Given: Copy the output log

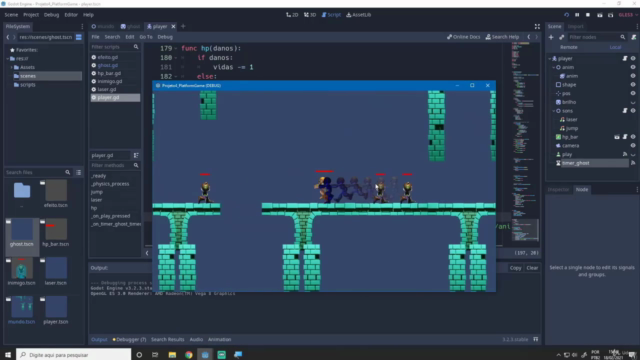Looking at the screenshot, I should tap(516, 268).
